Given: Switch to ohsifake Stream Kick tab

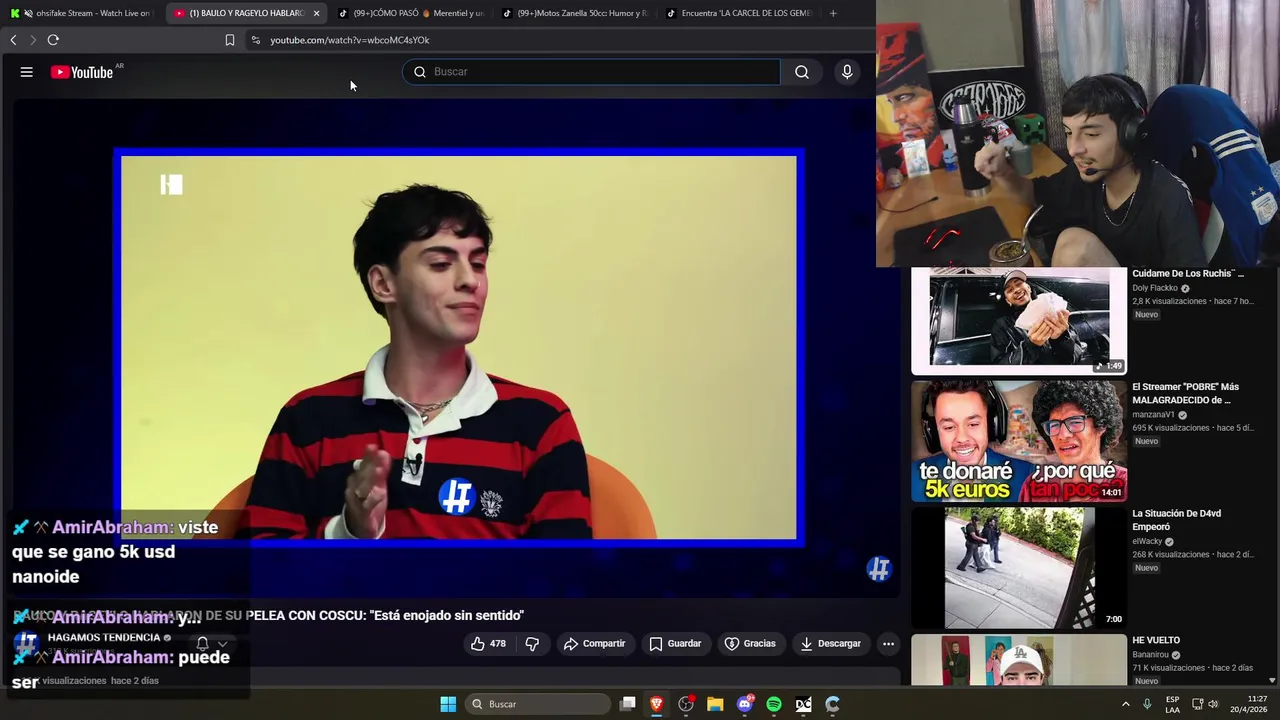Looking at the screenshot, I should (80, 13).
